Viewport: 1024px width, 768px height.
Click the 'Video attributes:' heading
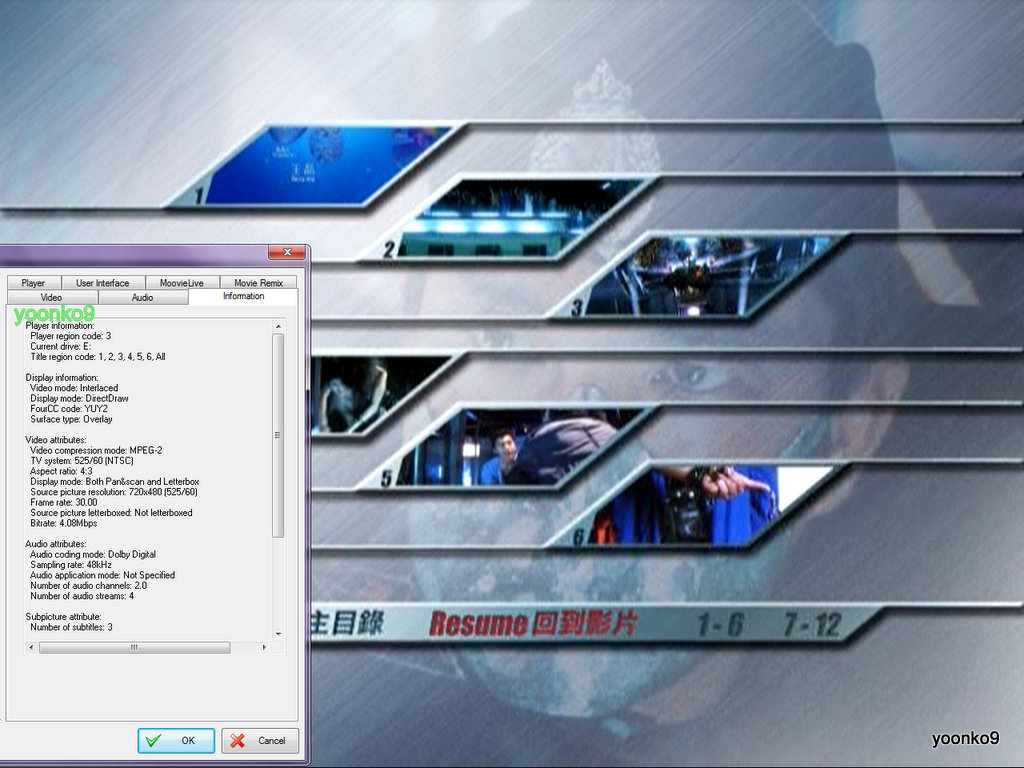(56, 440)
